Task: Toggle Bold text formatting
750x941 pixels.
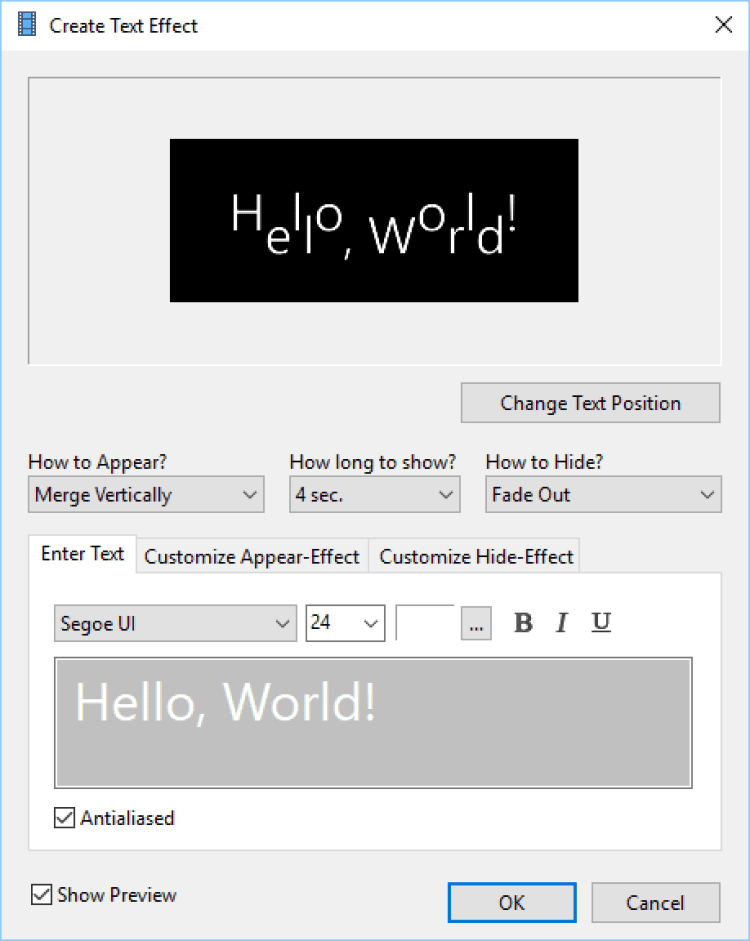Action: click(x=523, y=623)
